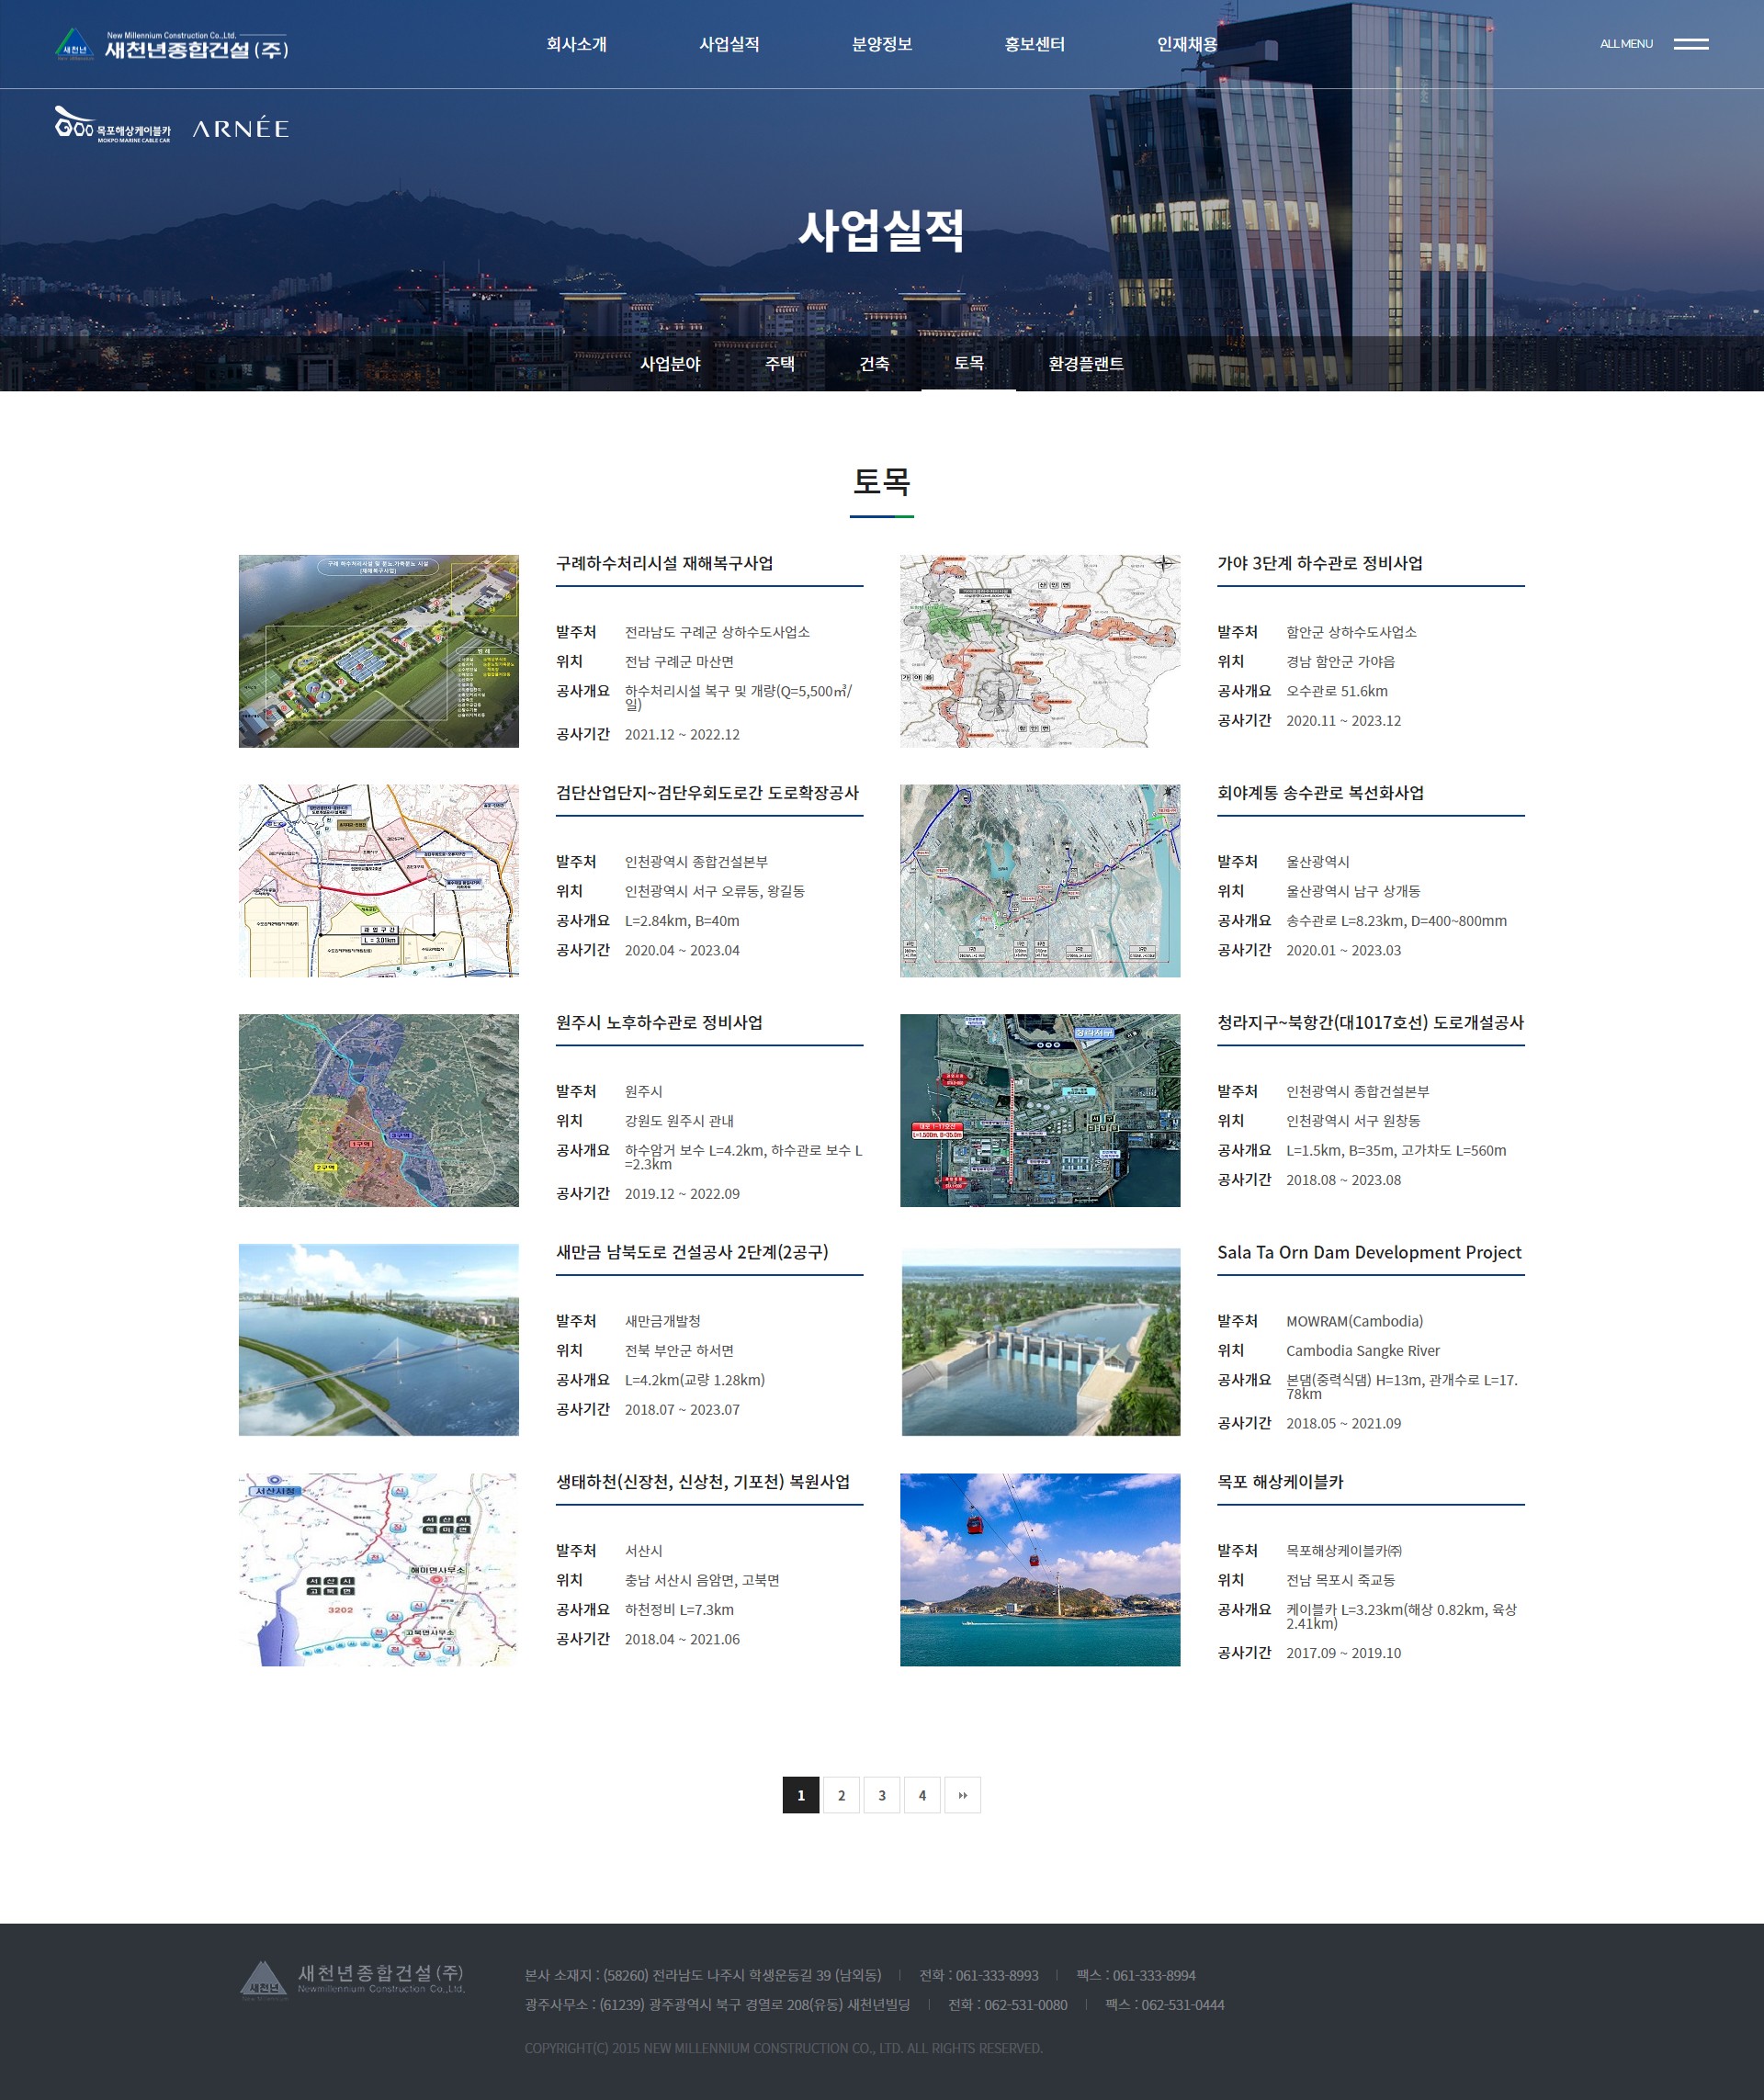Open 사업실적 top menu

click(729, 44)
